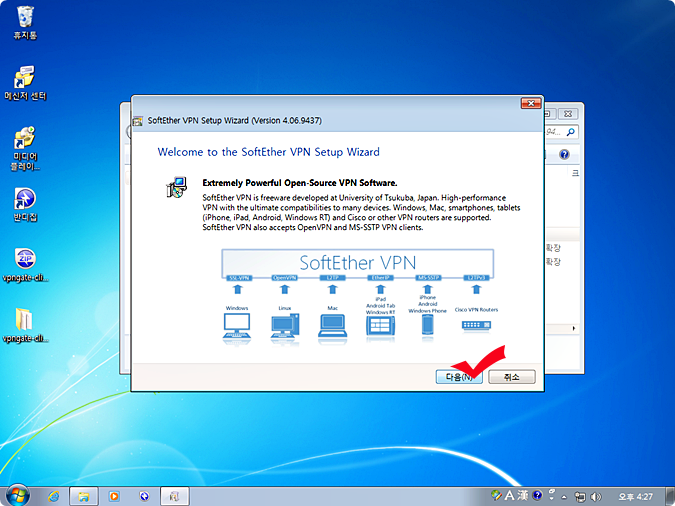675x506 pixels.
Task: Click the clock showing 오후 4:27
Action: (x=635, y=497)
